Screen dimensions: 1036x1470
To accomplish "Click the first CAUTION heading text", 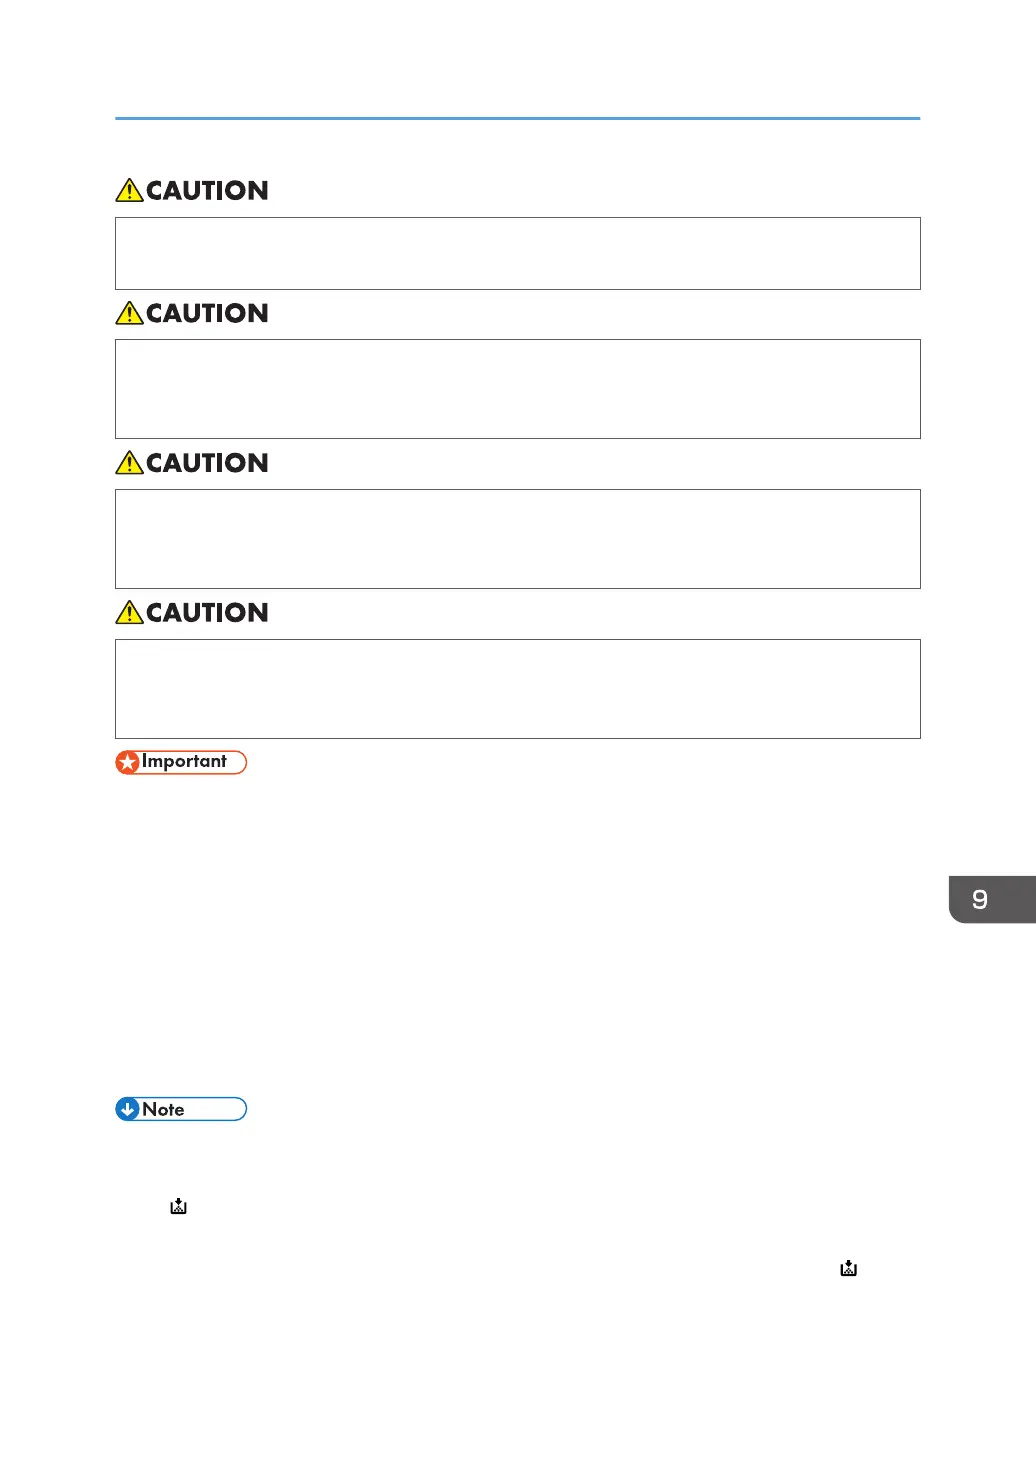I will (x=207, y=190).
